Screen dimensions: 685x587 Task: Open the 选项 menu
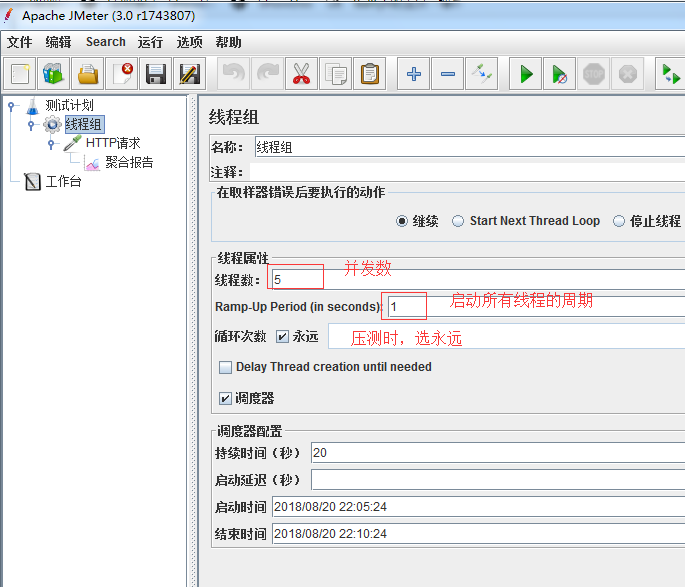tap(189, 42)
